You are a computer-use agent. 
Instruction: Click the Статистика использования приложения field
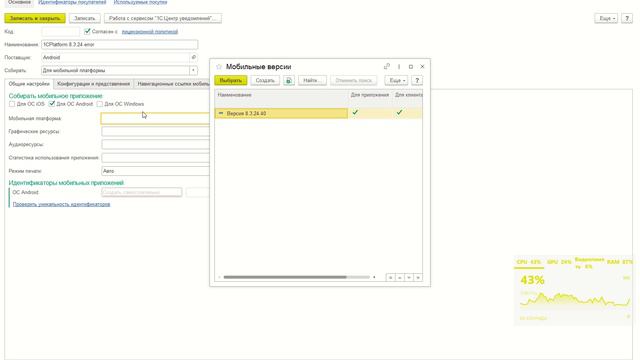[155, 158]
